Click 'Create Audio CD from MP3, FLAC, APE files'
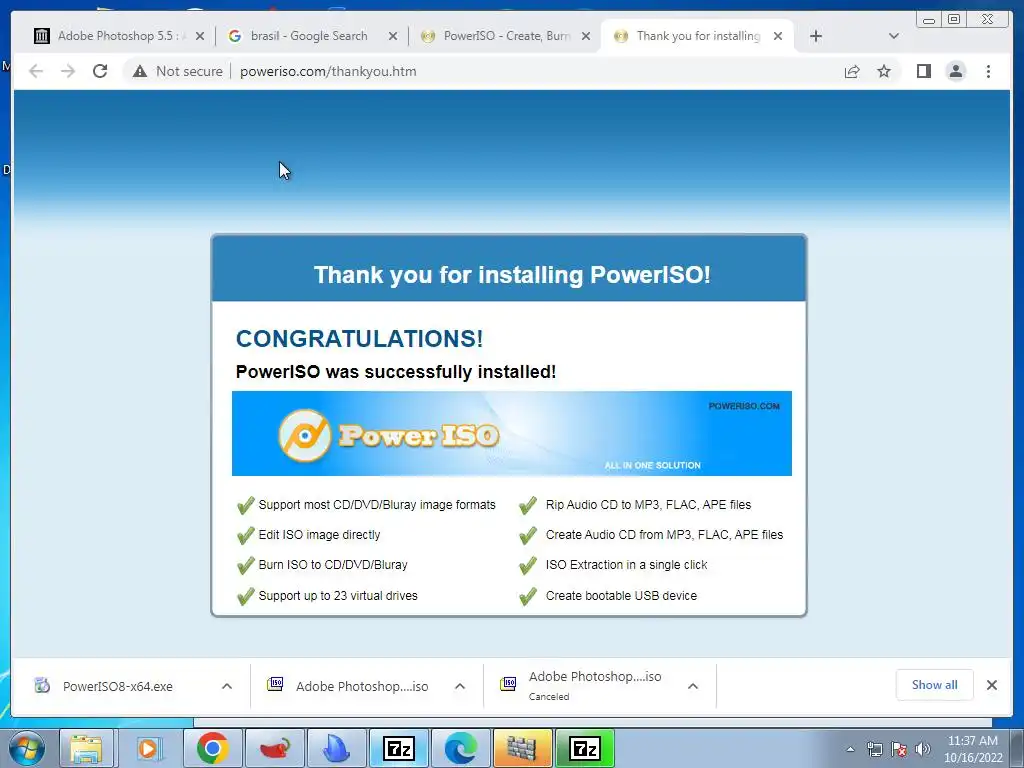The image size is (1024, 768). [x=664, y=535]
